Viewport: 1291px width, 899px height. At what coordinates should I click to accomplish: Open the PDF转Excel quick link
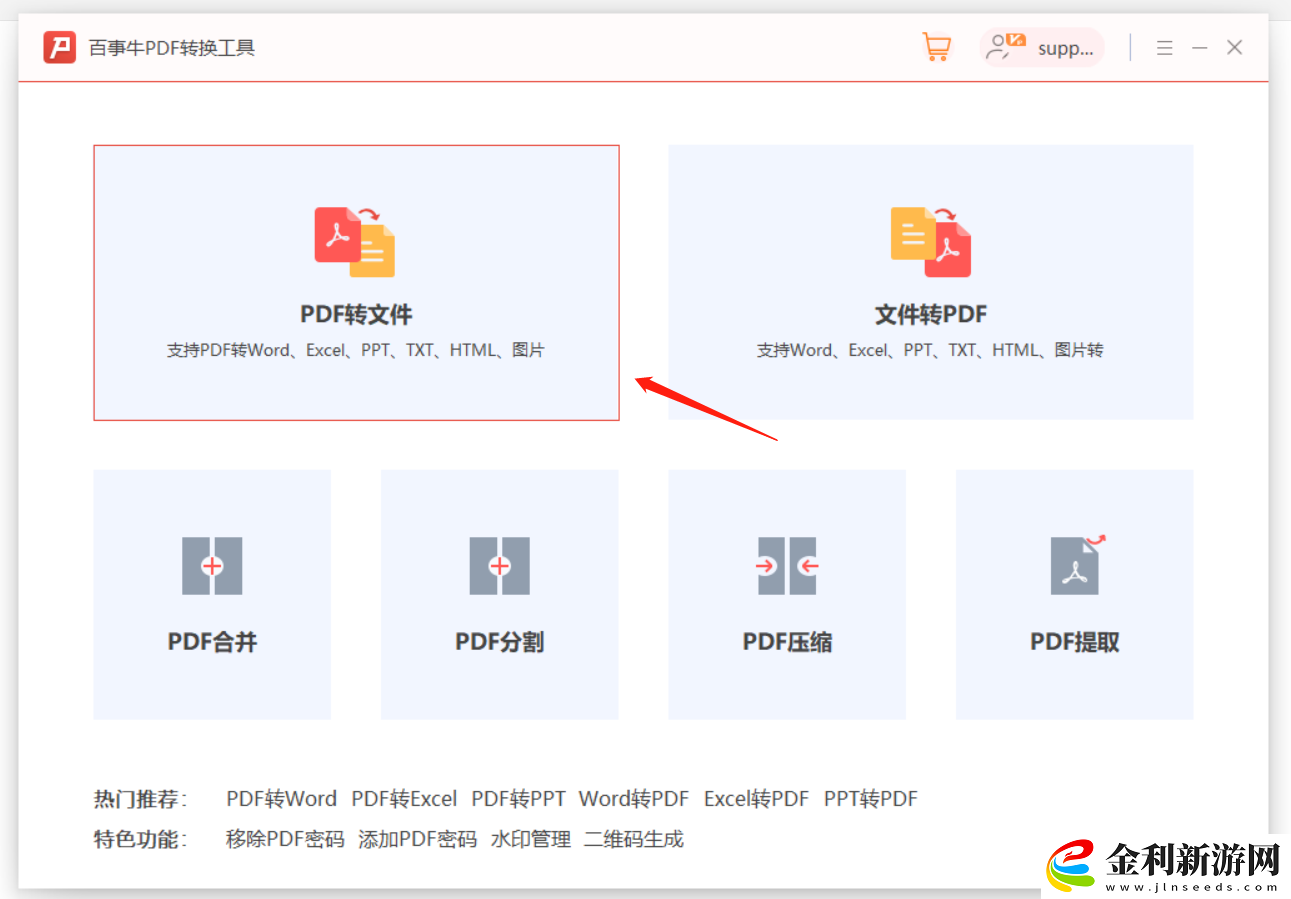click(x=404, y=799)
